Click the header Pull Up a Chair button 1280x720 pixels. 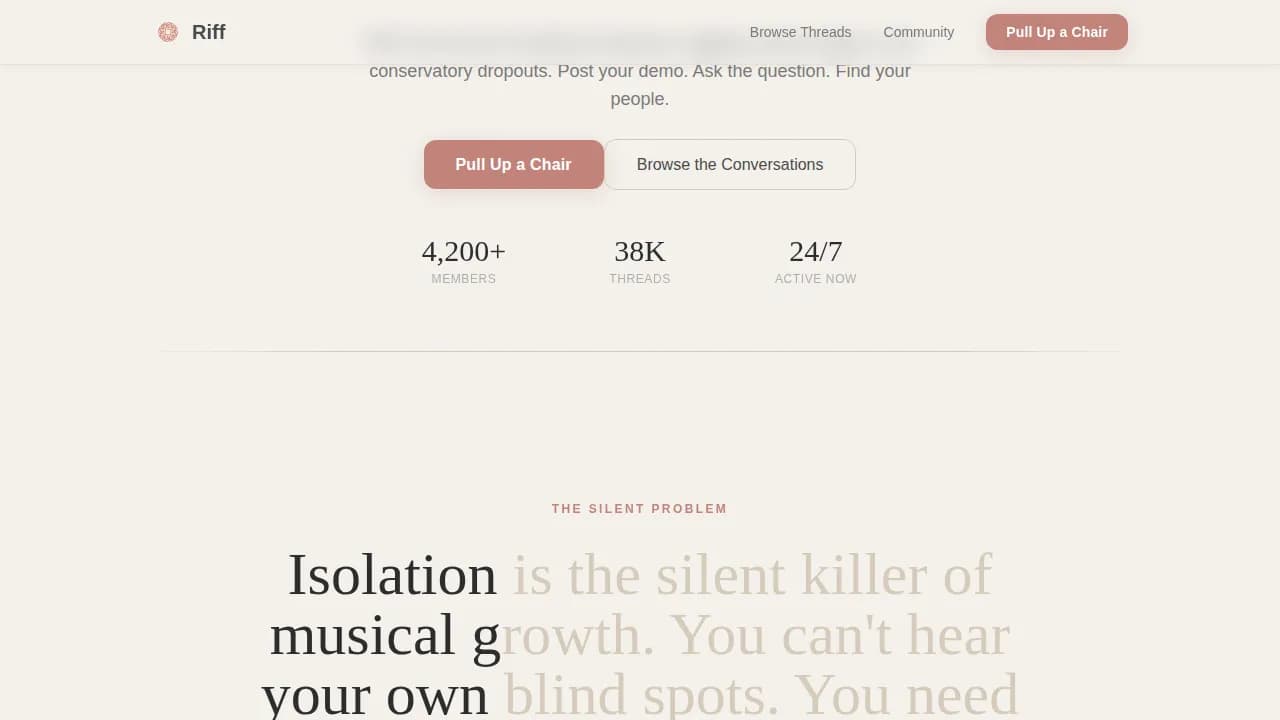coord(1056,31)
